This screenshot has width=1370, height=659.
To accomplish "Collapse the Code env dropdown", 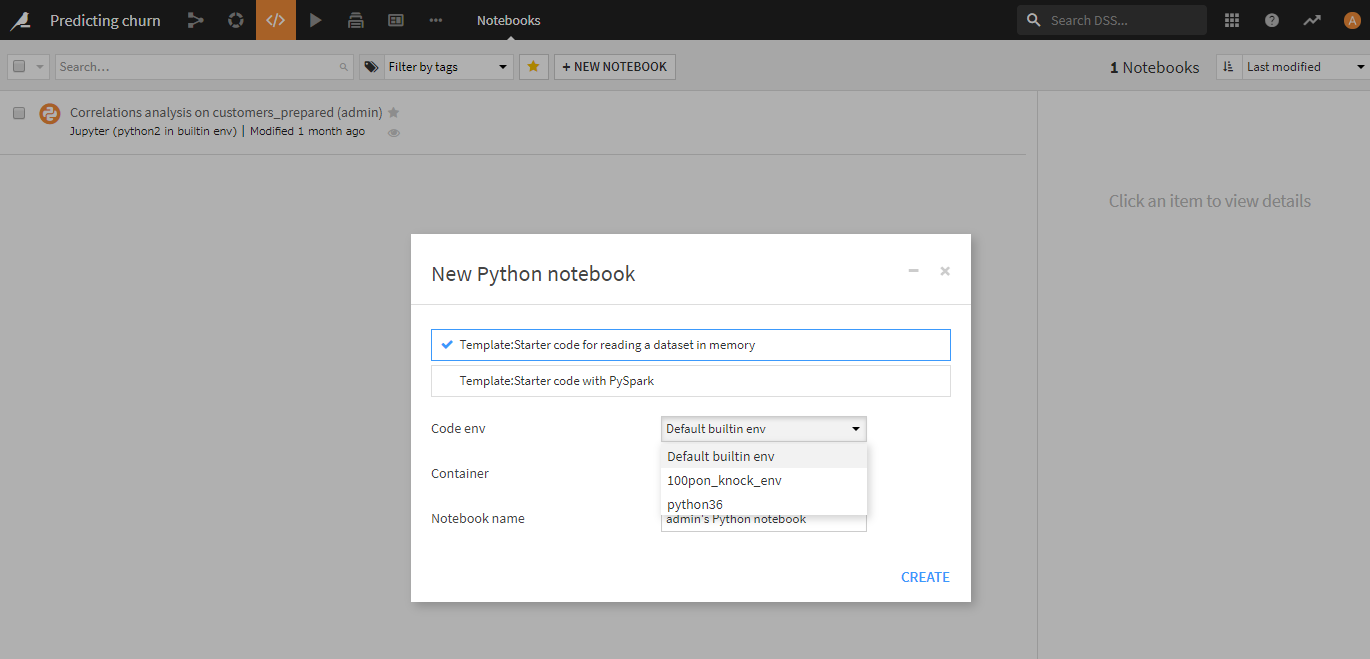I will tap(763, 429).
